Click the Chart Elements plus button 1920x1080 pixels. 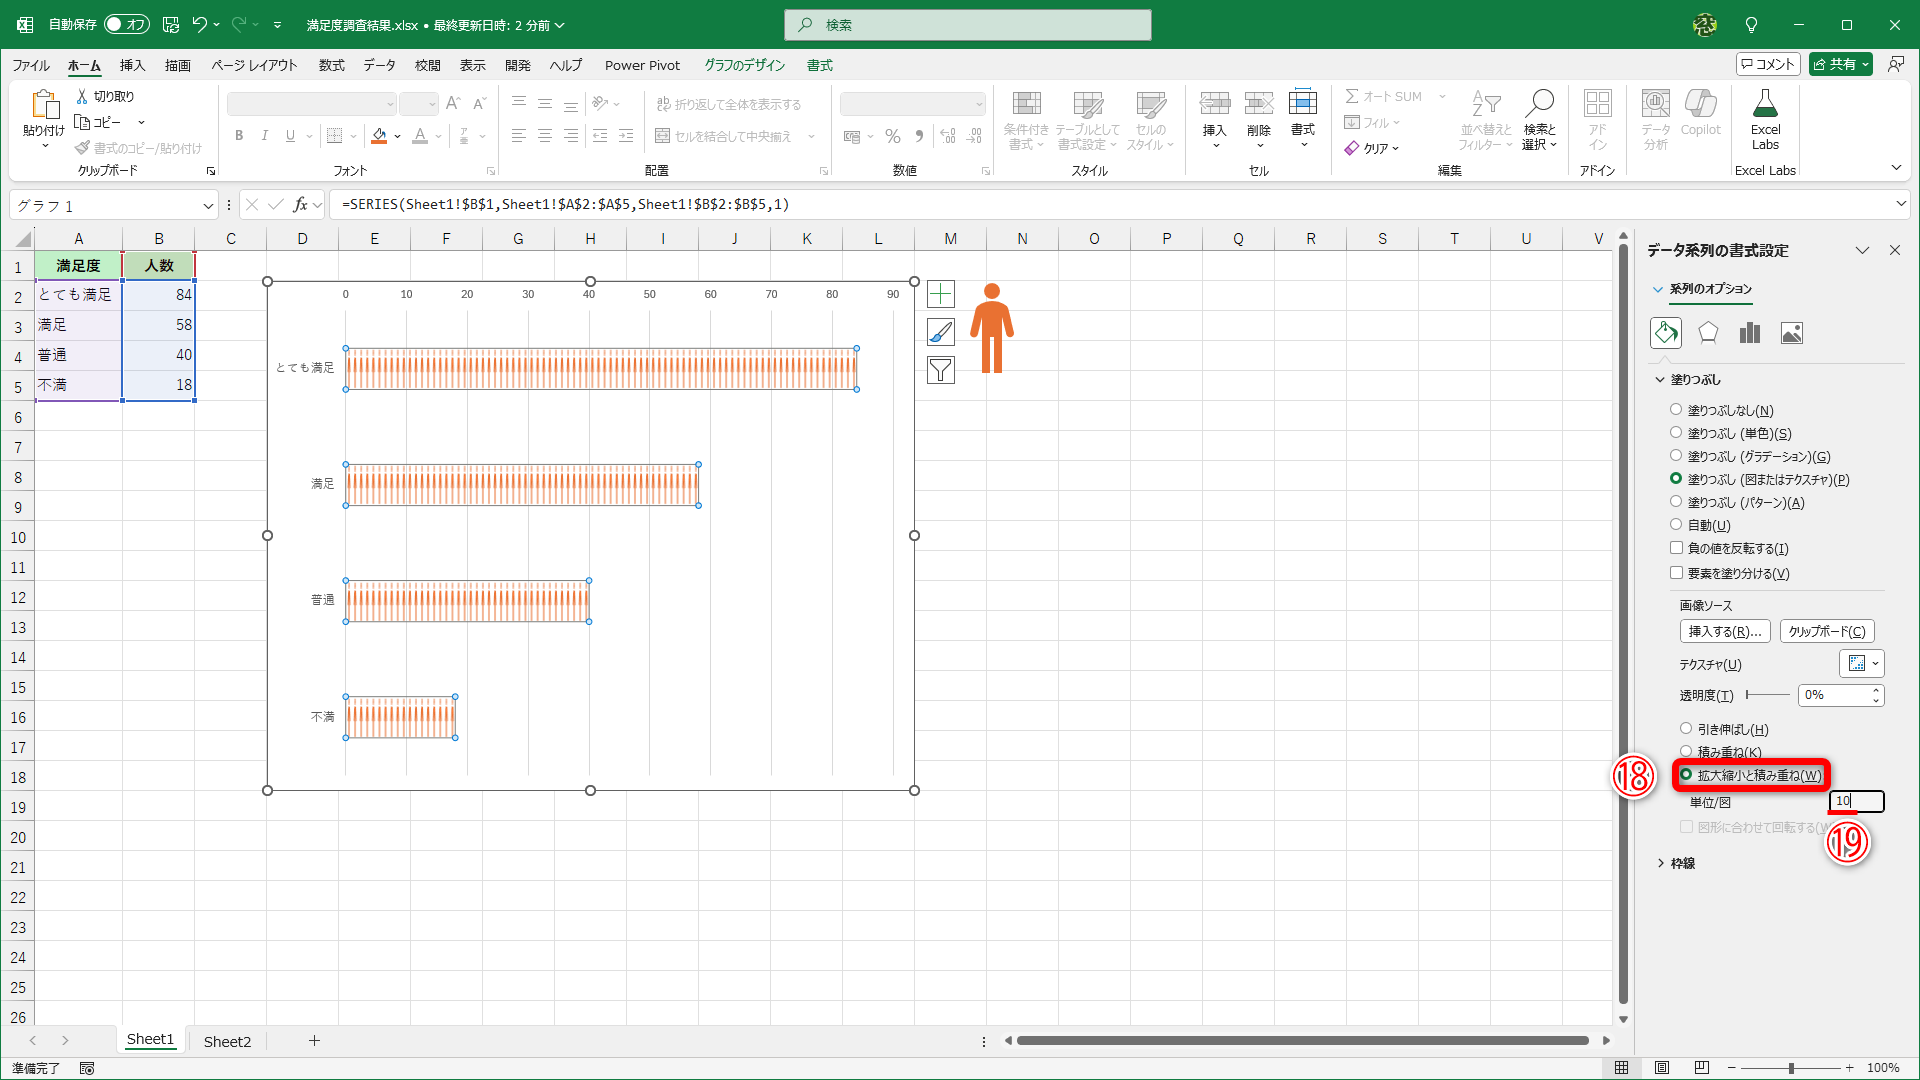click(940, 294)
